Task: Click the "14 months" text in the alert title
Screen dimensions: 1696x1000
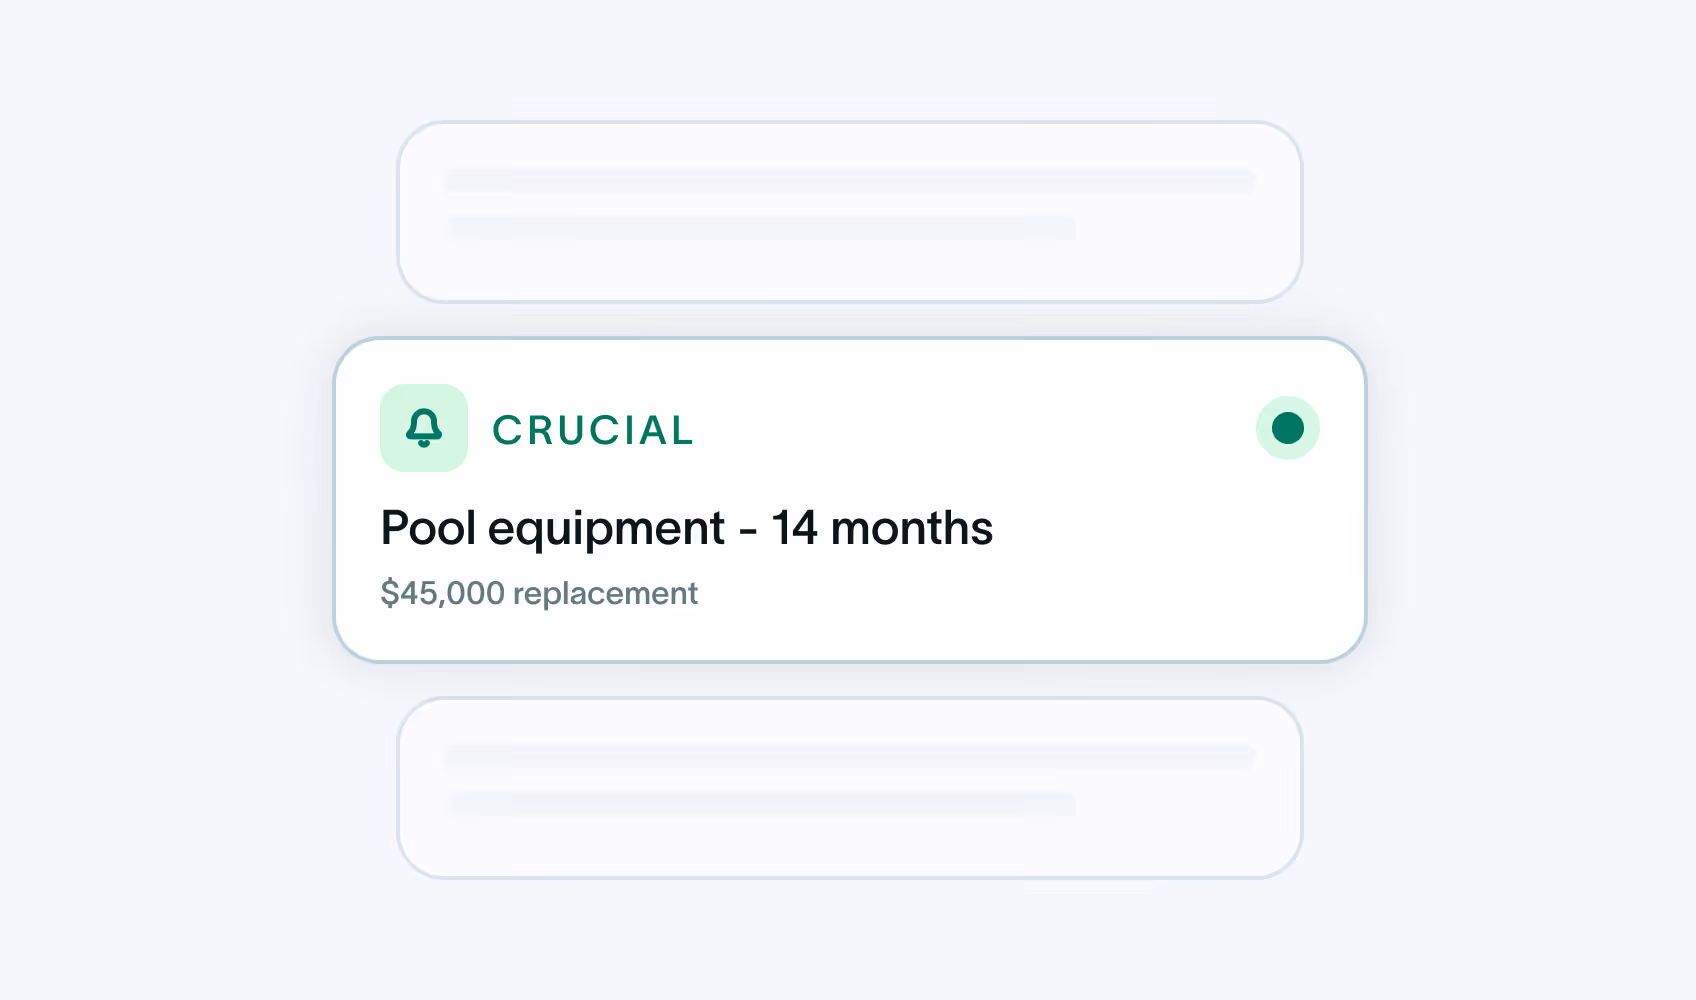Action: [882, 528]
